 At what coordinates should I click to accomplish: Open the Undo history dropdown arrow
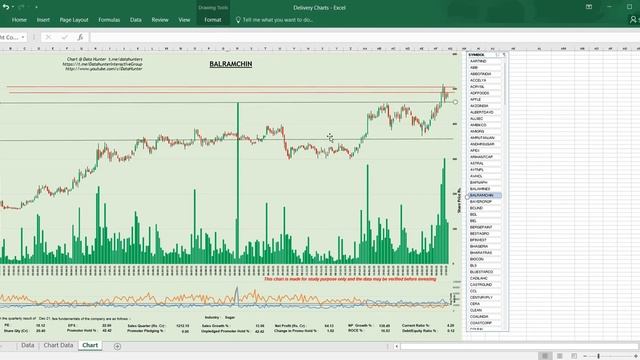[13, 7]
